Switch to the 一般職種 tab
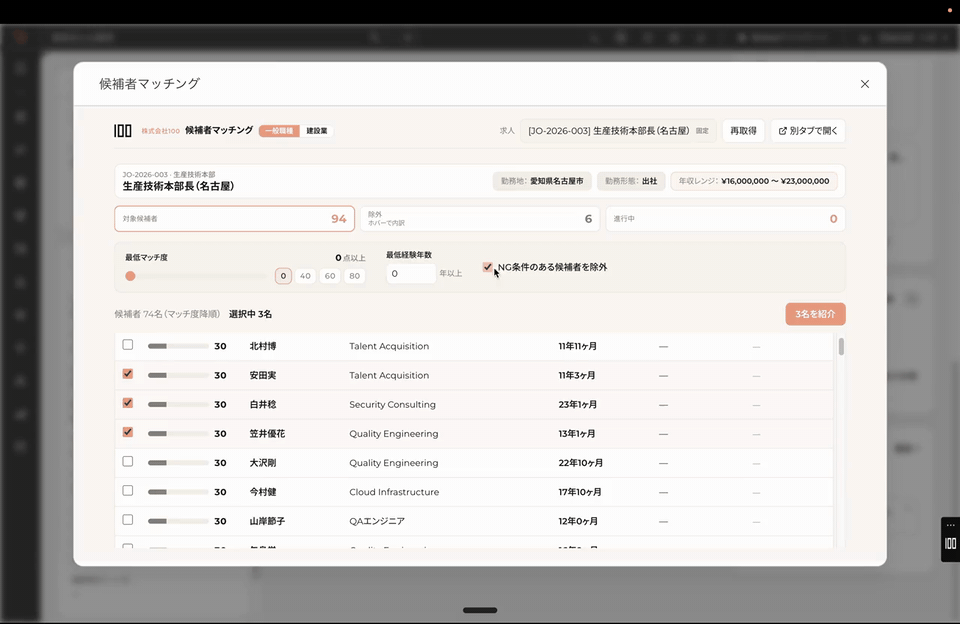Image resolution: width=960 pixels, height=624 pixels. coord(279,130)
